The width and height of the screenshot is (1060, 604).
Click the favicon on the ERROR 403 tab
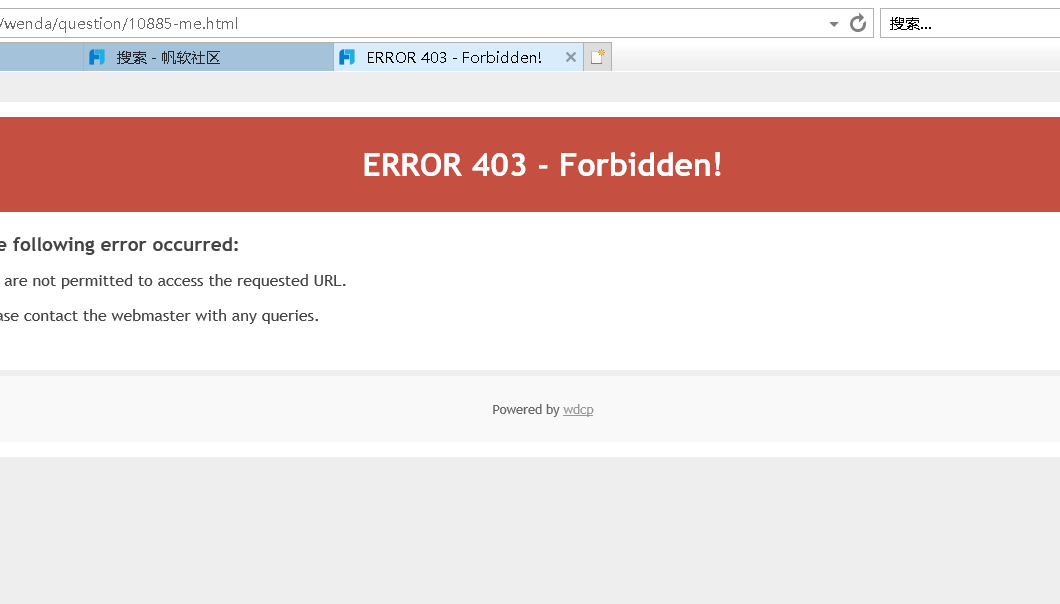(x=347, y=57)
